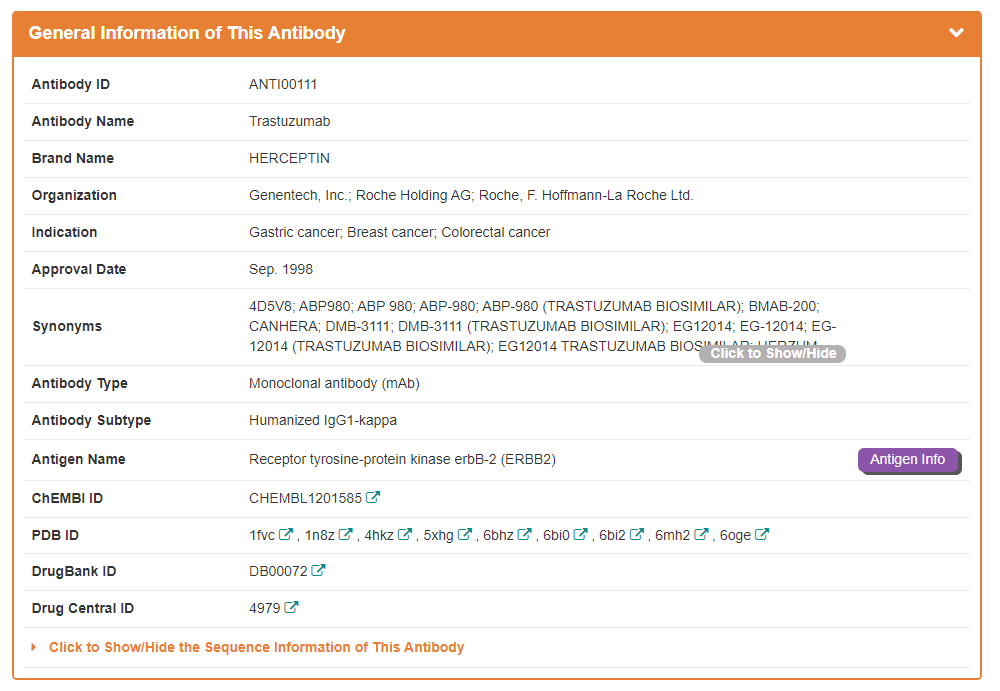Image resolution: width=1000 pixels, height=691 pixels.
Task: Open external link icon next to 4hkz
Action: [405, 534]
